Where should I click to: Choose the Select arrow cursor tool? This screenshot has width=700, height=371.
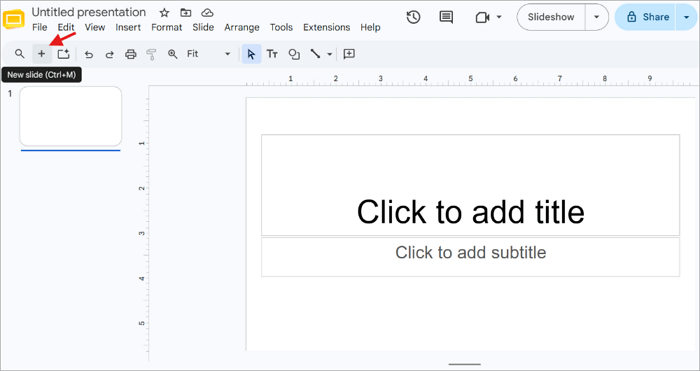click(251, 54)
